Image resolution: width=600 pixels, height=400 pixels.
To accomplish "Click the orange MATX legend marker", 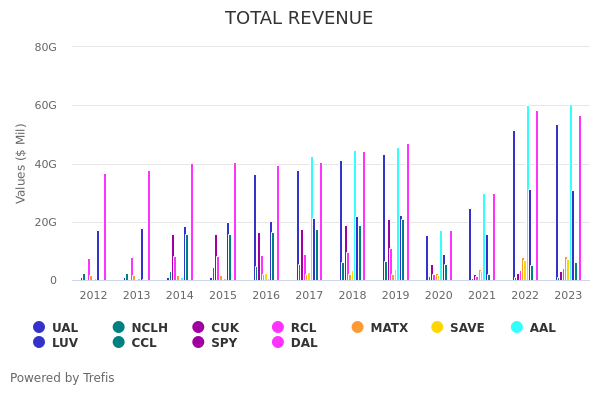I will tap(358, 327).
